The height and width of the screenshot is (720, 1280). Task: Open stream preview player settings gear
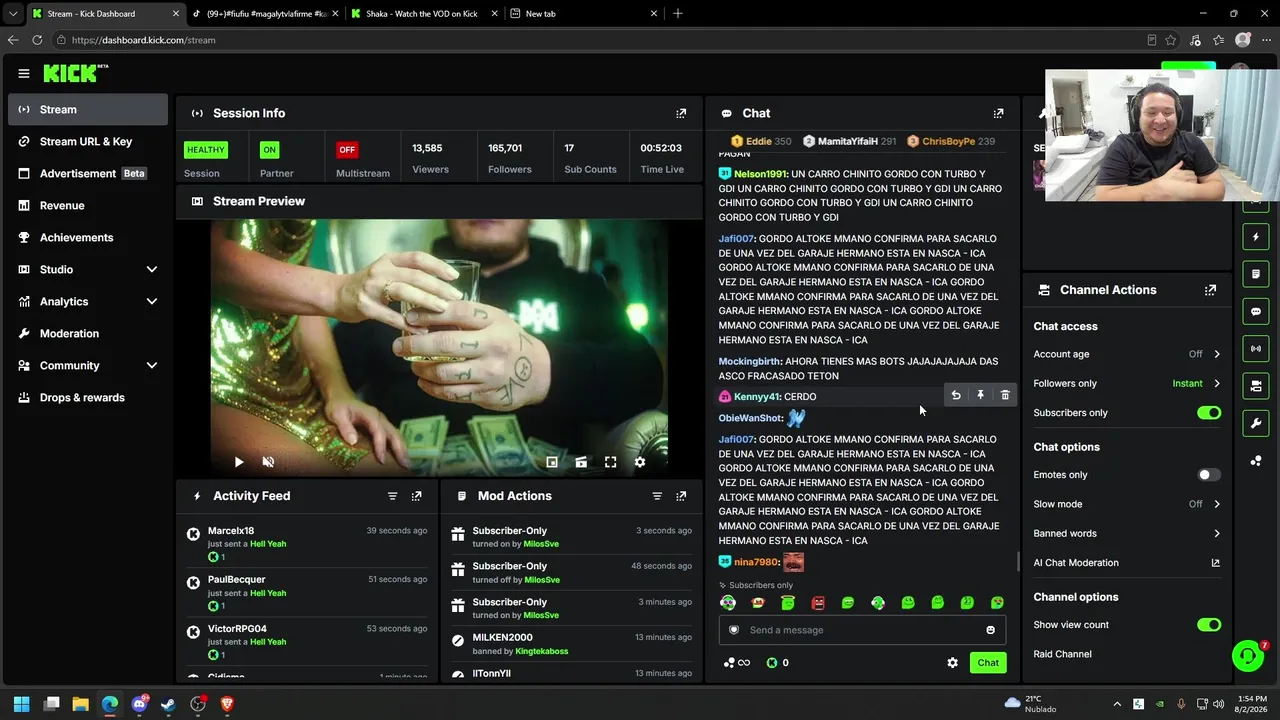pyautogui.click(x=640, y=462)
